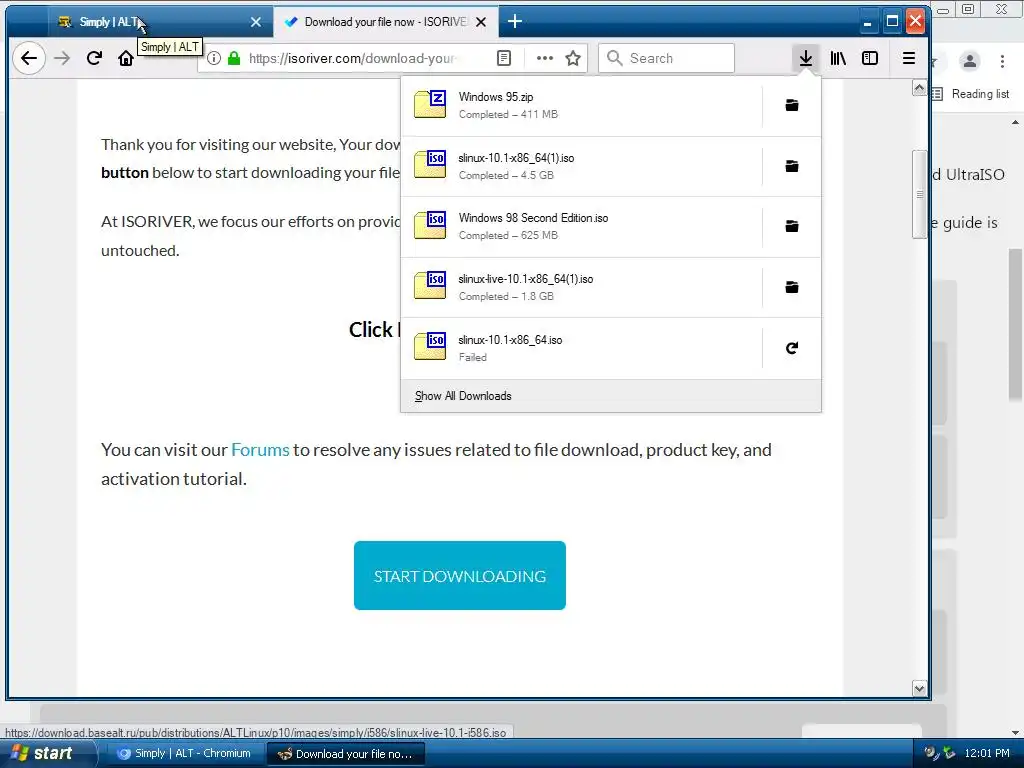Open the library bookshelf icon
The width and height of the screenshot is (1024, 768).
pyautogui.click(x=838, y=59)
